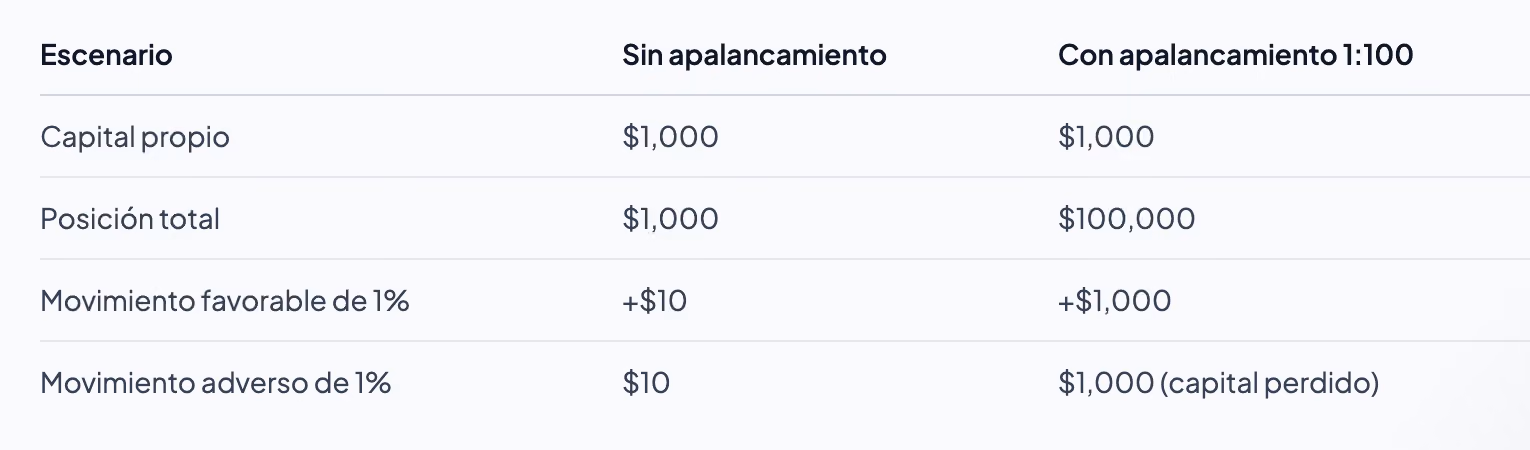Click leveraged $1,000 in Capital propio row
1530x450 pixels.
pyautogui.click(x=1106, y=137)
